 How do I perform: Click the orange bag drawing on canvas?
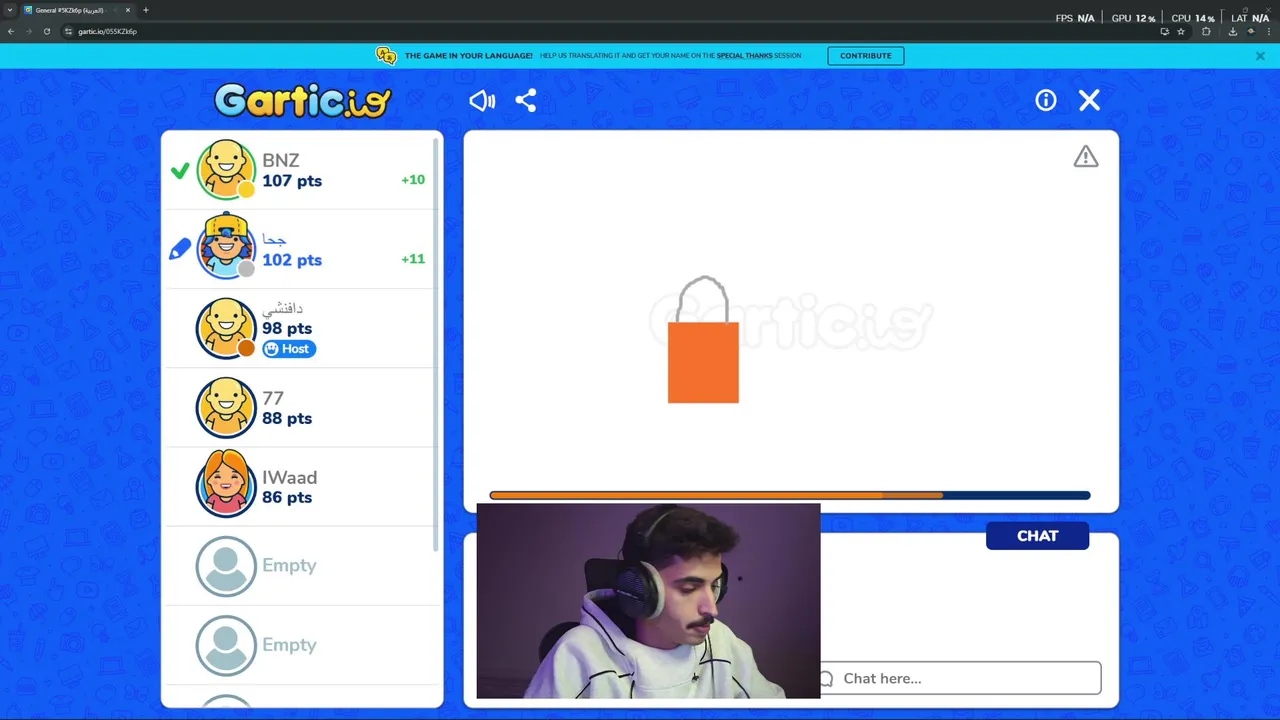pos(703,341)
